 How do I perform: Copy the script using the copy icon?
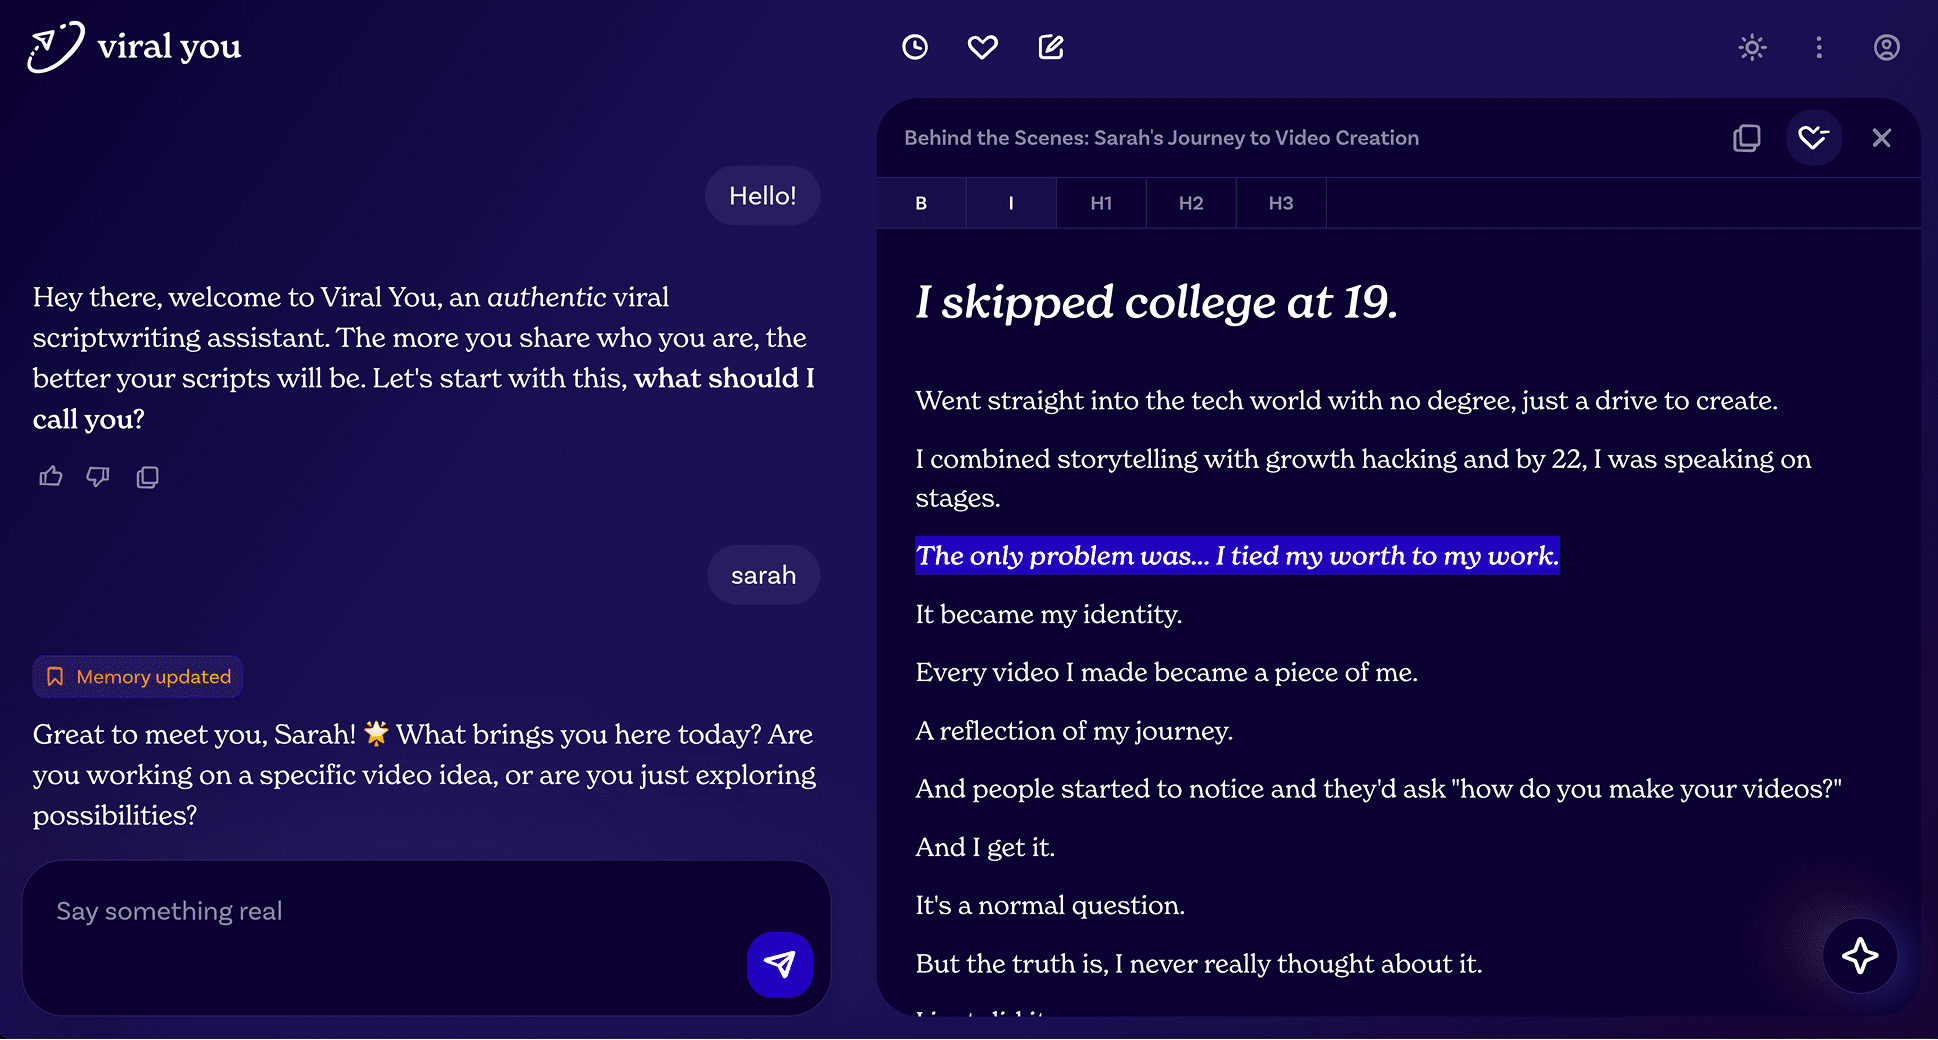click(x=1747, y=138)
